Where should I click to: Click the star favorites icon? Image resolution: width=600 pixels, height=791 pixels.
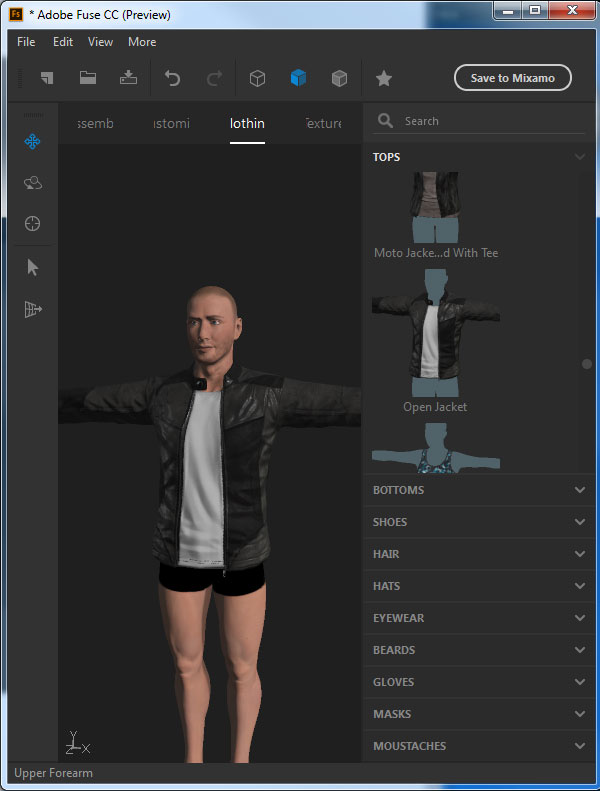(384, 78)
